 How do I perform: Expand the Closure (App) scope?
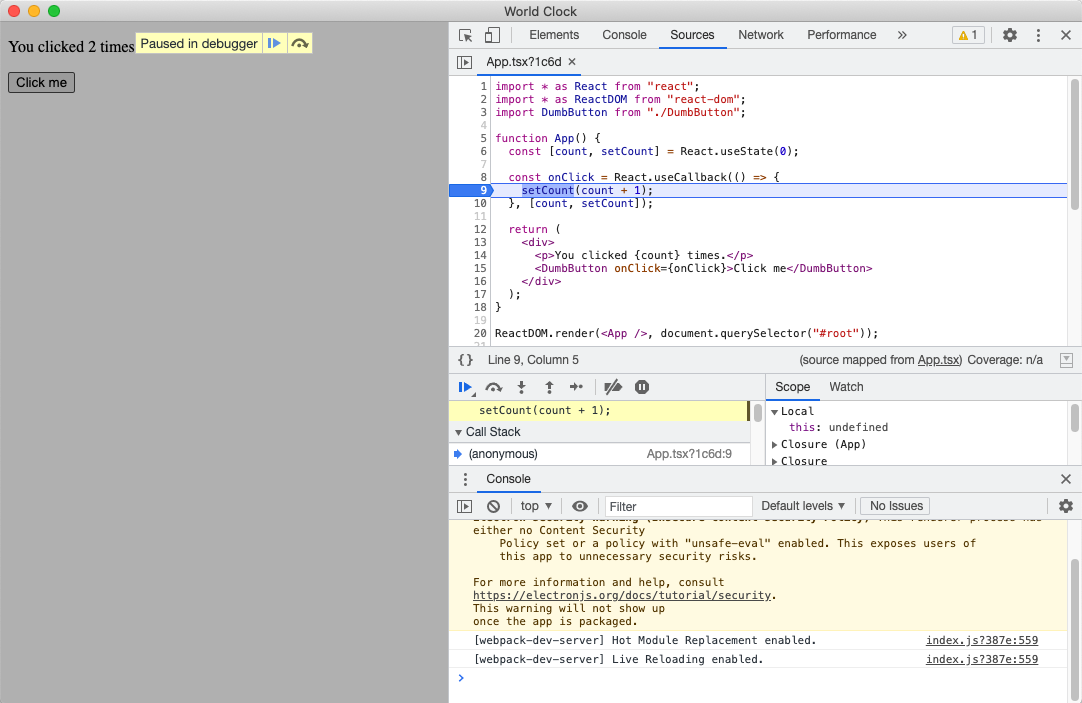(822, 444)
